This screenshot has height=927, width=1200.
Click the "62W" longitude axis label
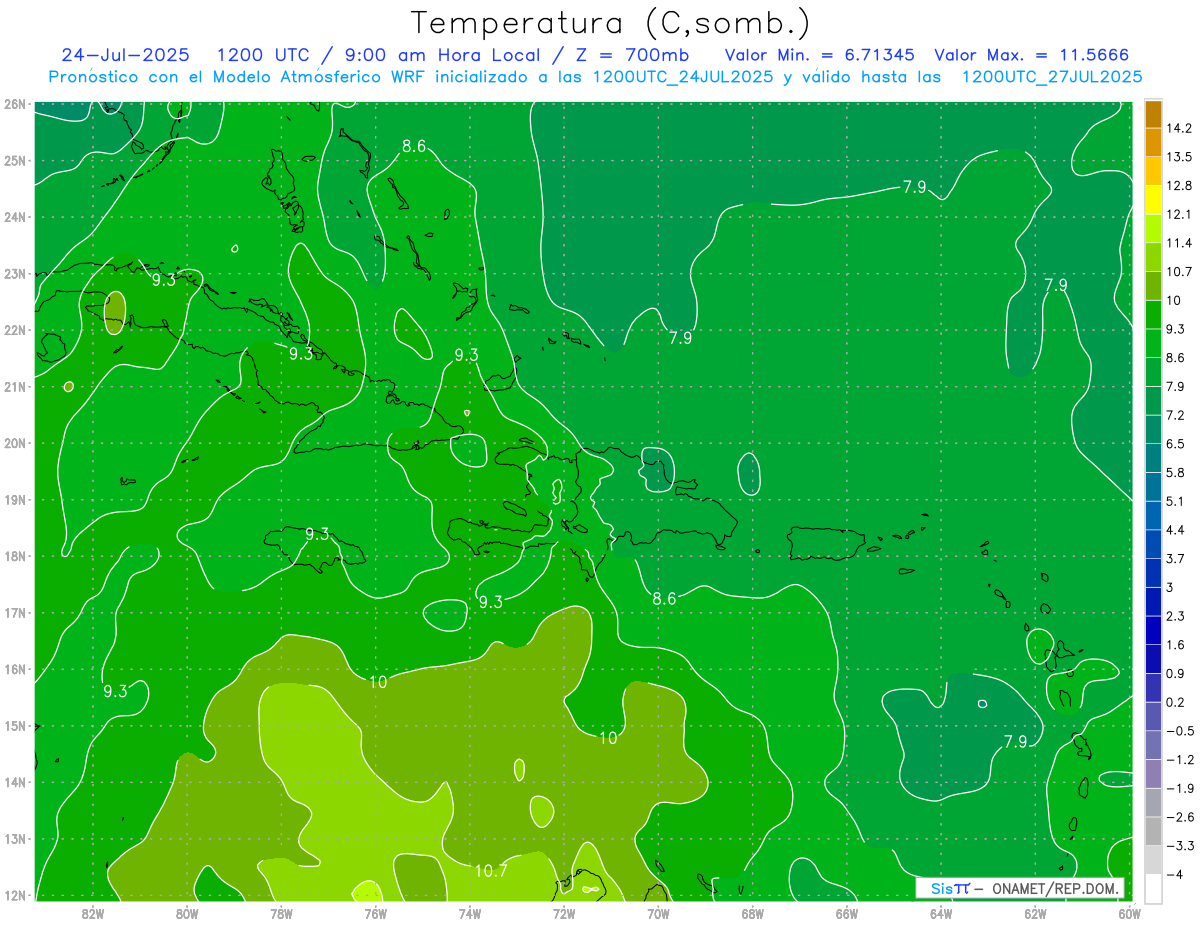1035,913
